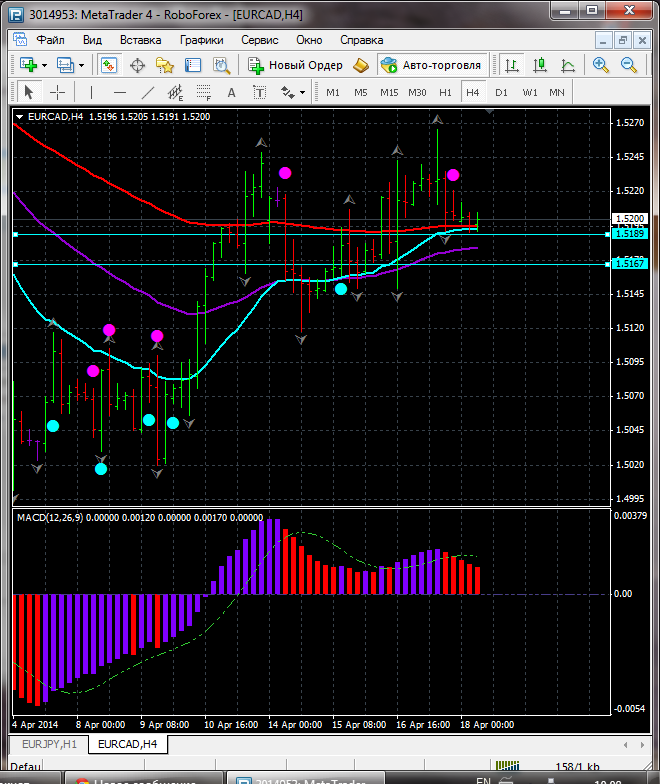Select the vertical line drawing tool

pos(91,92)
